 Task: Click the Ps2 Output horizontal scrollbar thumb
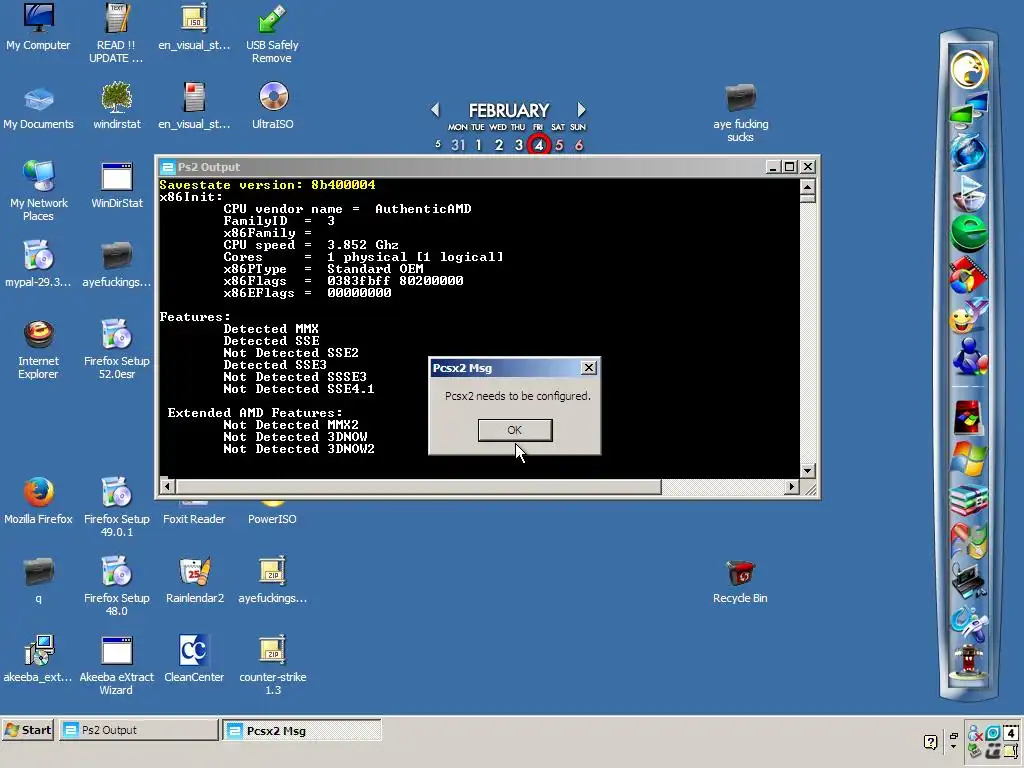(x=418, y=486)
